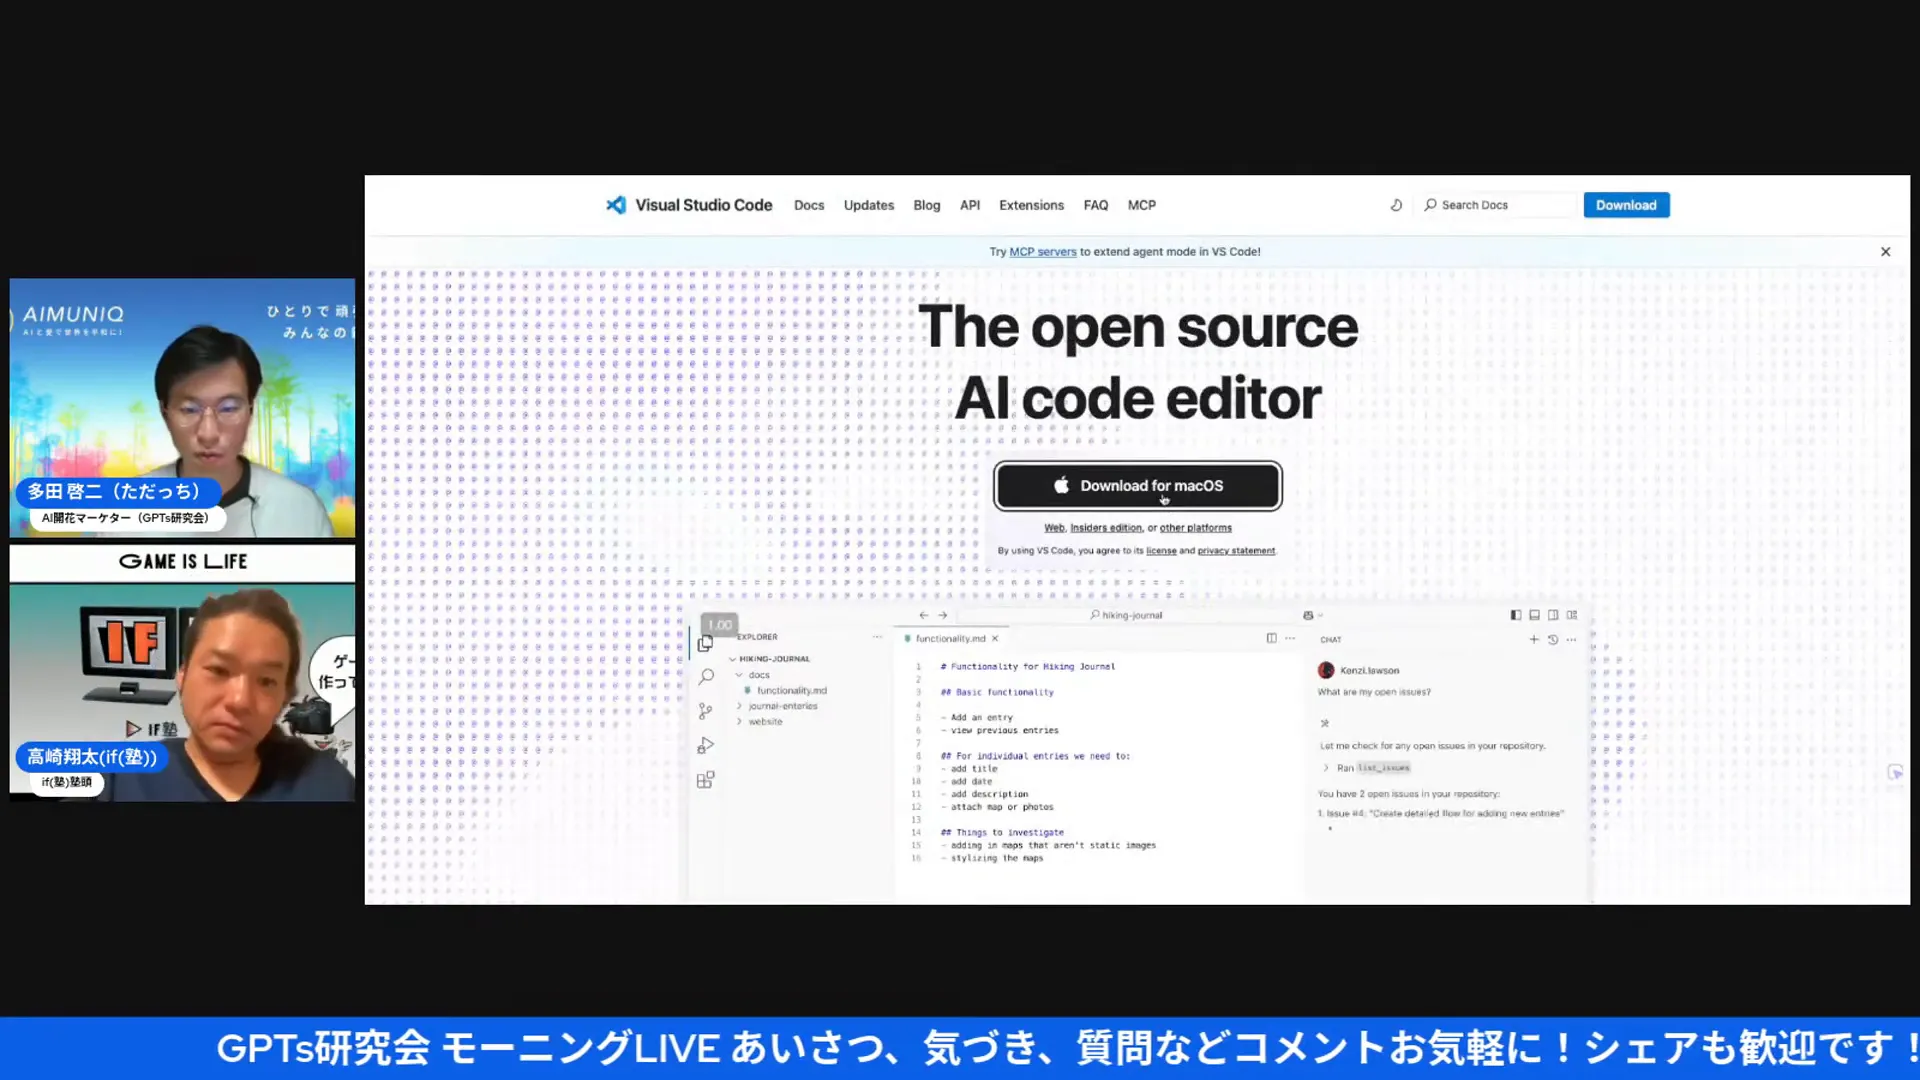Expand the journal-entries folder
The width and height of the screenshot is (1920, 1080).
(x=778, y=706)
